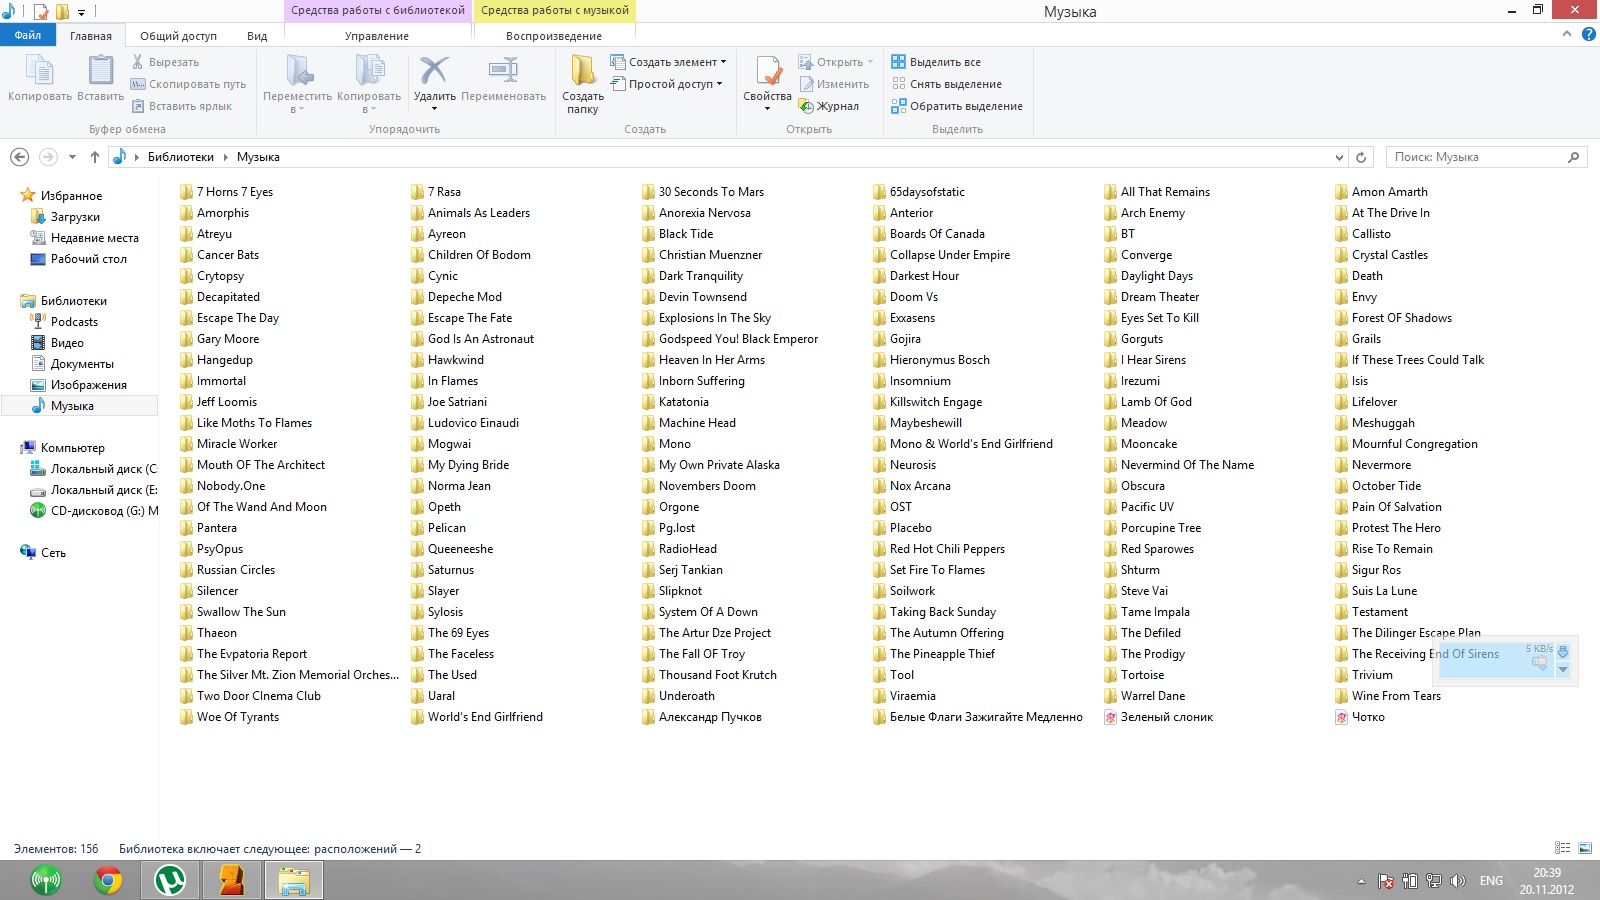Open the Файл tab
Screen dimensions: 1600x900
tap(28, 35)
